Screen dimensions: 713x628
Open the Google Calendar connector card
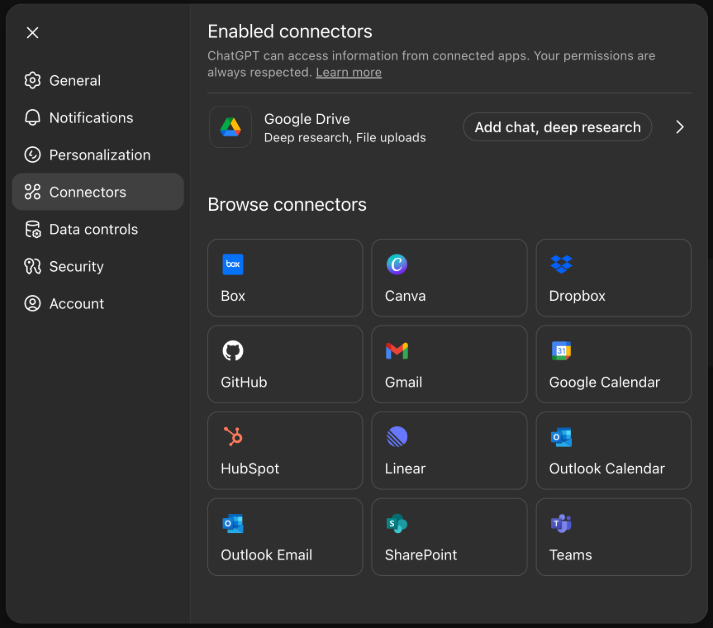(613, 364)
